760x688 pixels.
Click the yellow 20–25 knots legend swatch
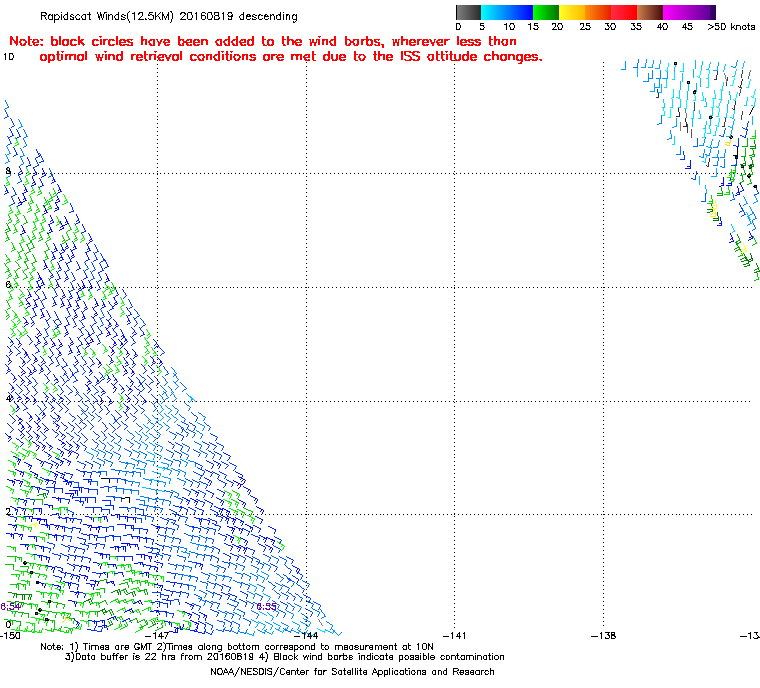572,12
